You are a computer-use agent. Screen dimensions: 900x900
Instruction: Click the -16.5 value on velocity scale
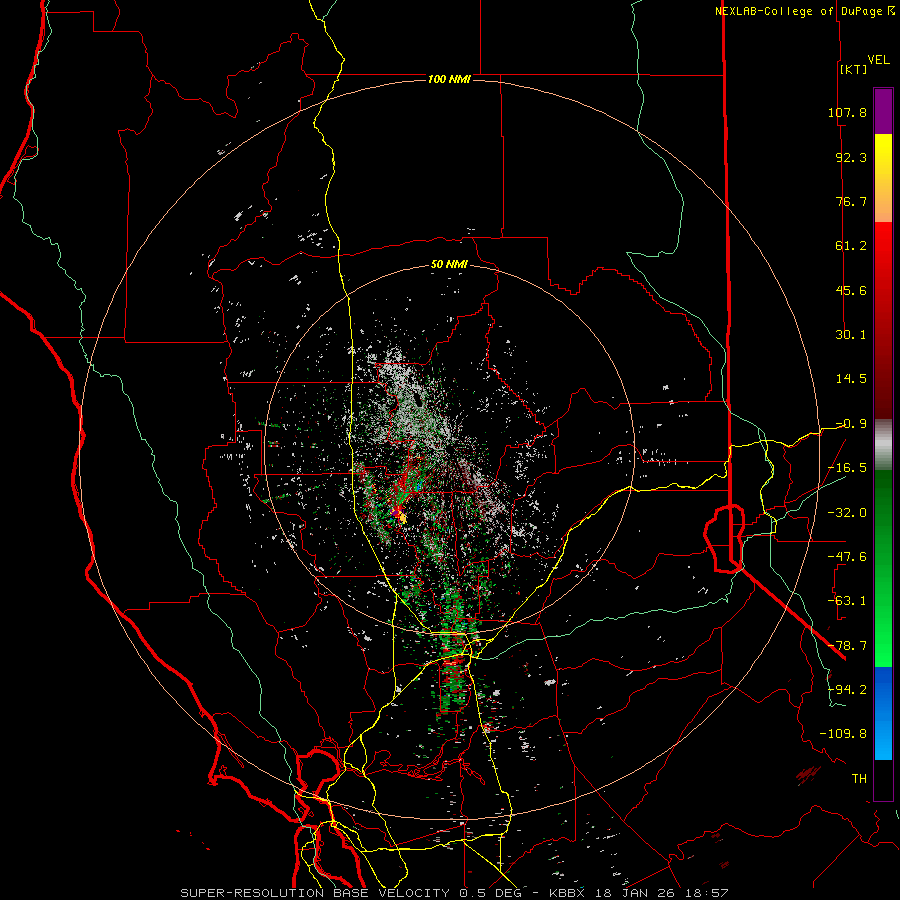(847, 468)
